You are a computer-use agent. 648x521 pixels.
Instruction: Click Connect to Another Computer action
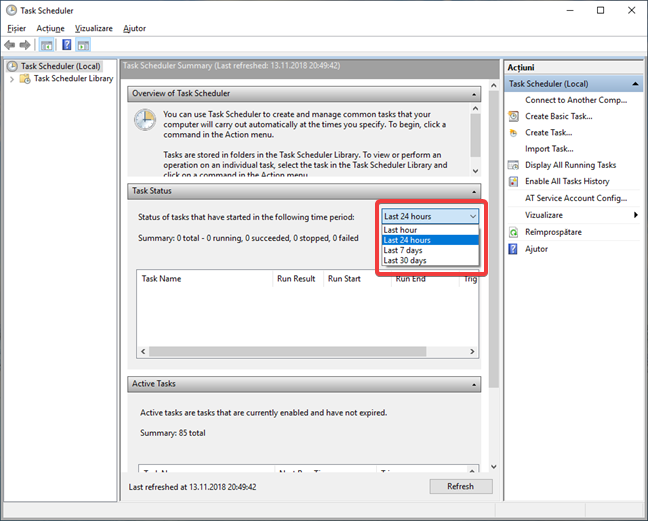tap(576, 100)
